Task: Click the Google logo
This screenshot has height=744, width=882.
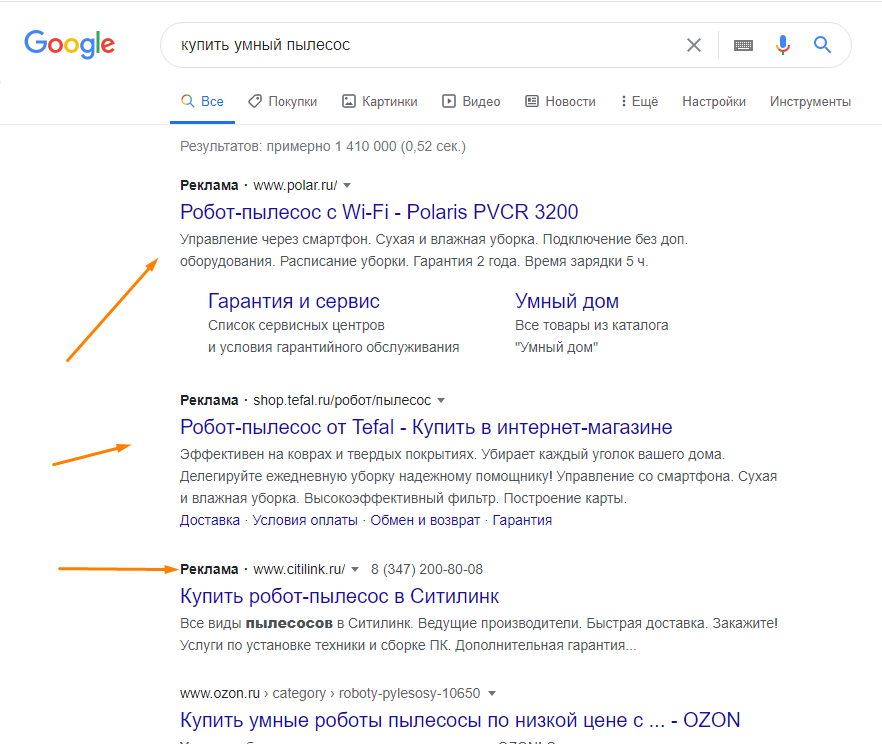Action: click(69, 44)
